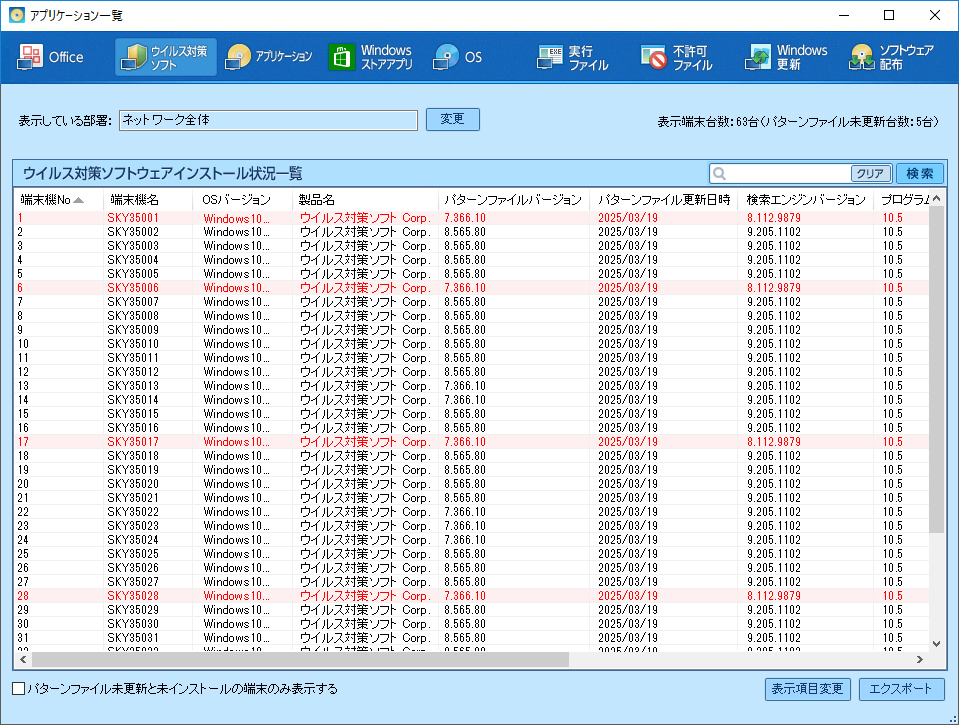The height and width of the screenshot is (725, 959).
Task: Select row SKY35017
Action: pyautogui.click(x=472, y=442)
